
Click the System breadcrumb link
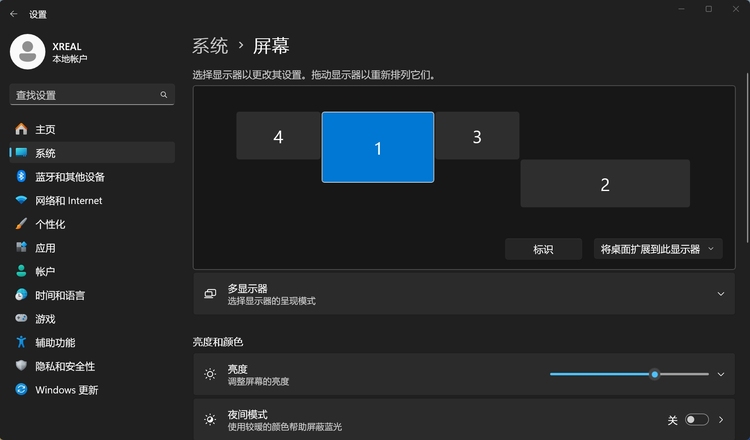[x=210, y=46]
